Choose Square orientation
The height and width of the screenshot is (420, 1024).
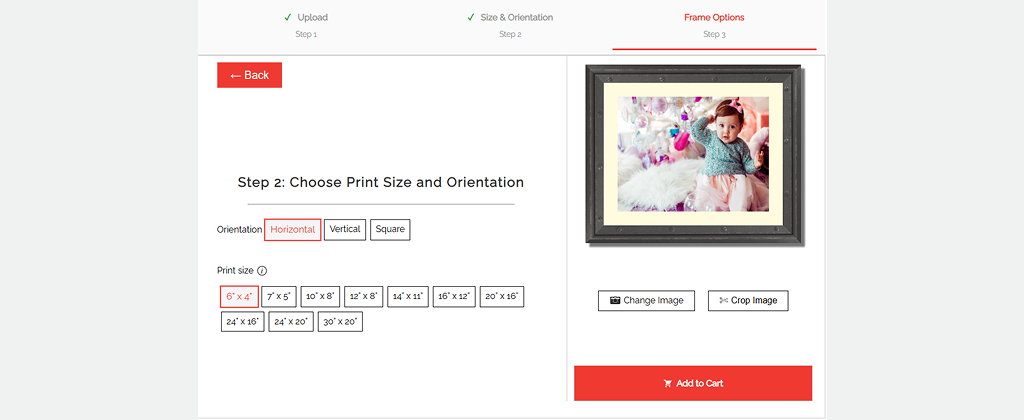click(390, 230)
